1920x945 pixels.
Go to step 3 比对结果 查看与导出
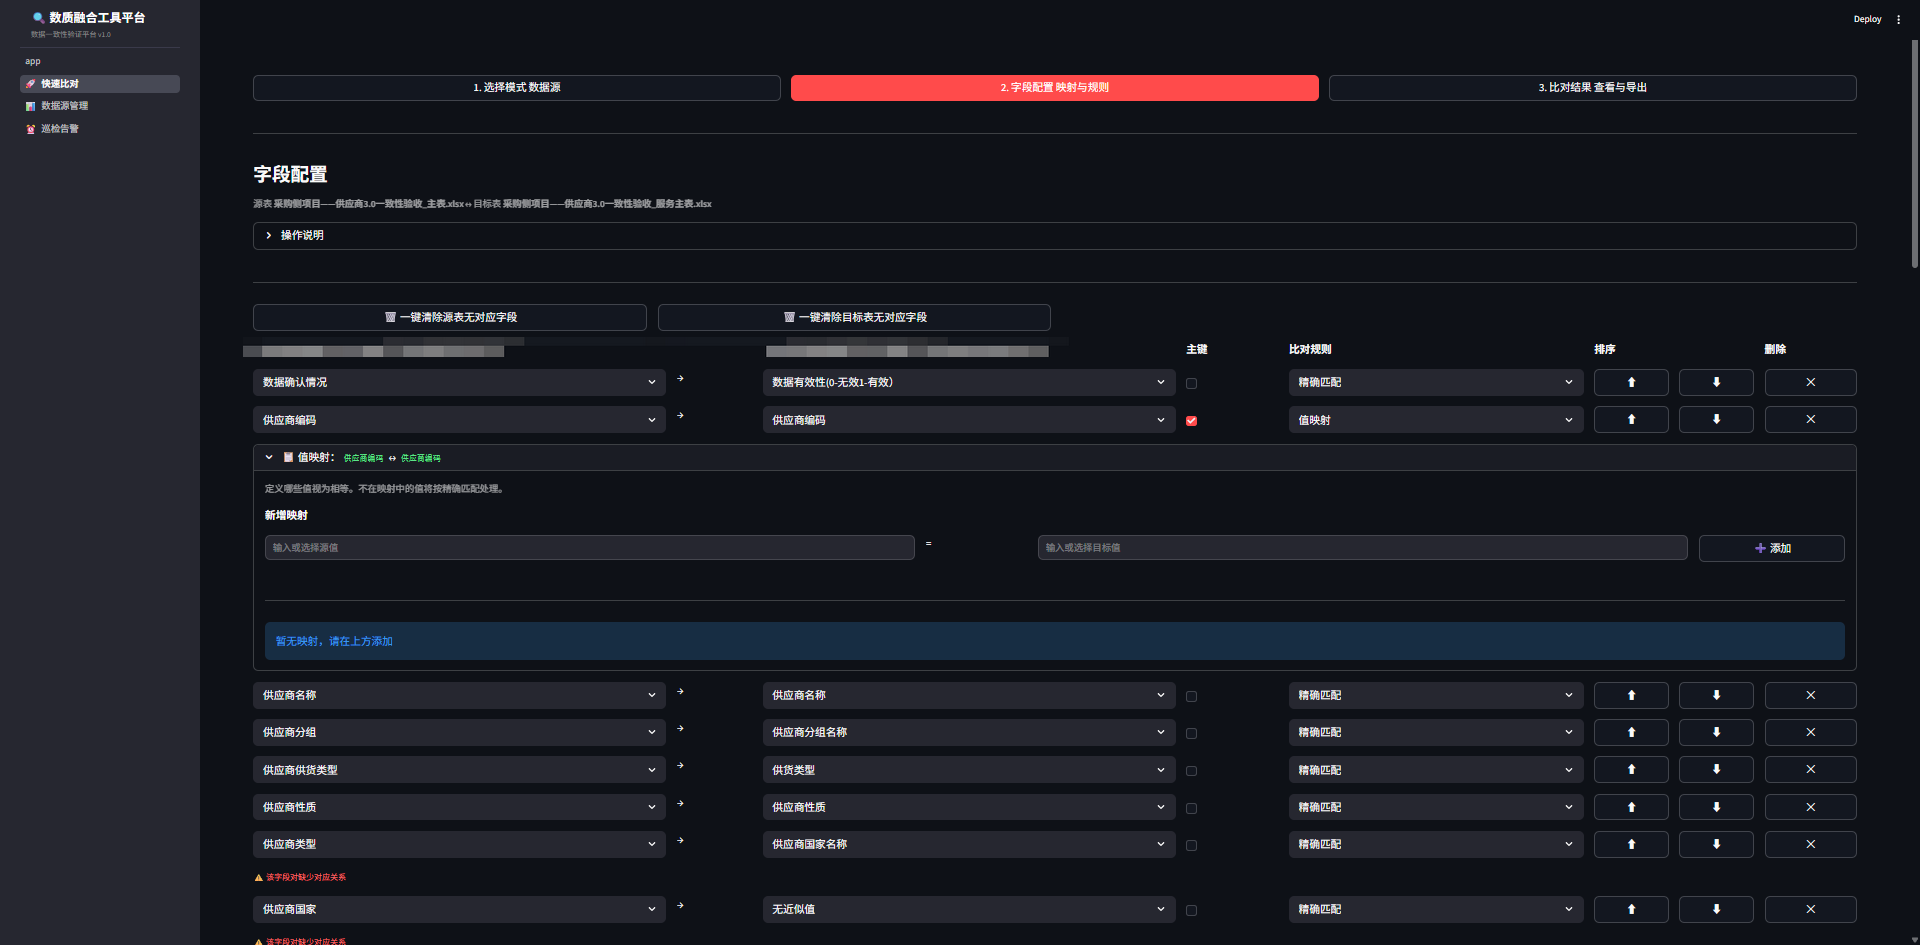[x=1592, y=88]
